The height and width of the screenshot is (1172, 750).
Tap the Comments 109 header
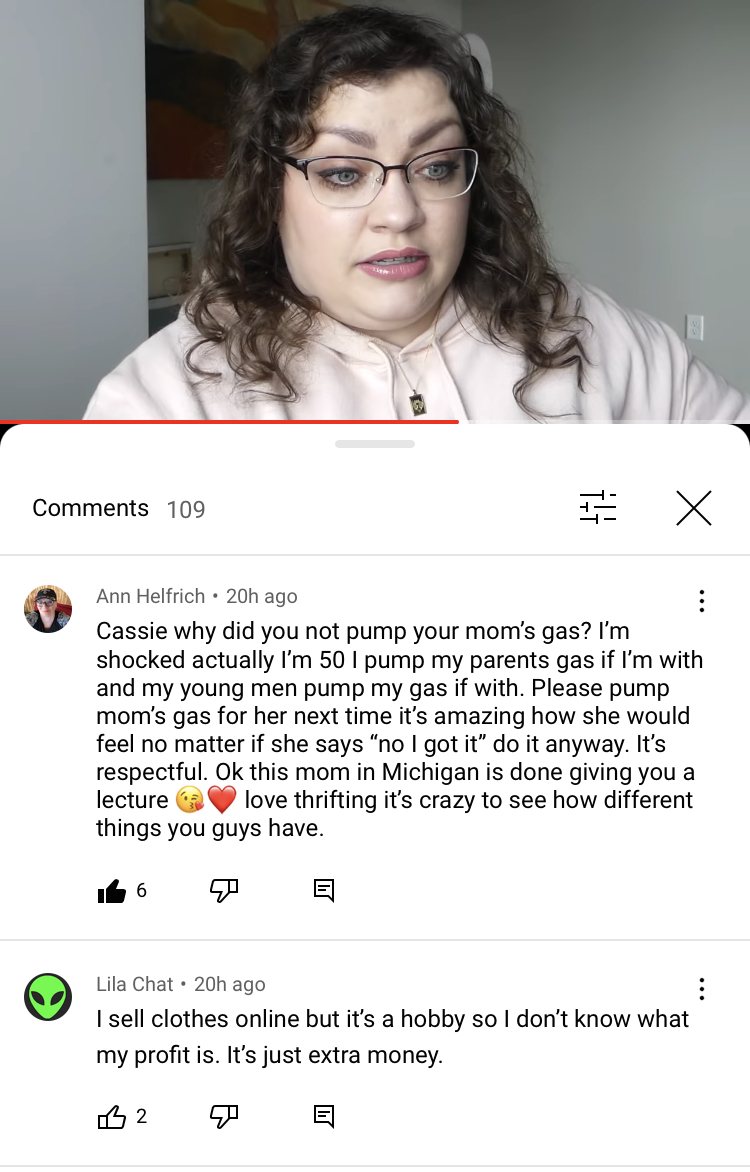[x=118, y=508]
